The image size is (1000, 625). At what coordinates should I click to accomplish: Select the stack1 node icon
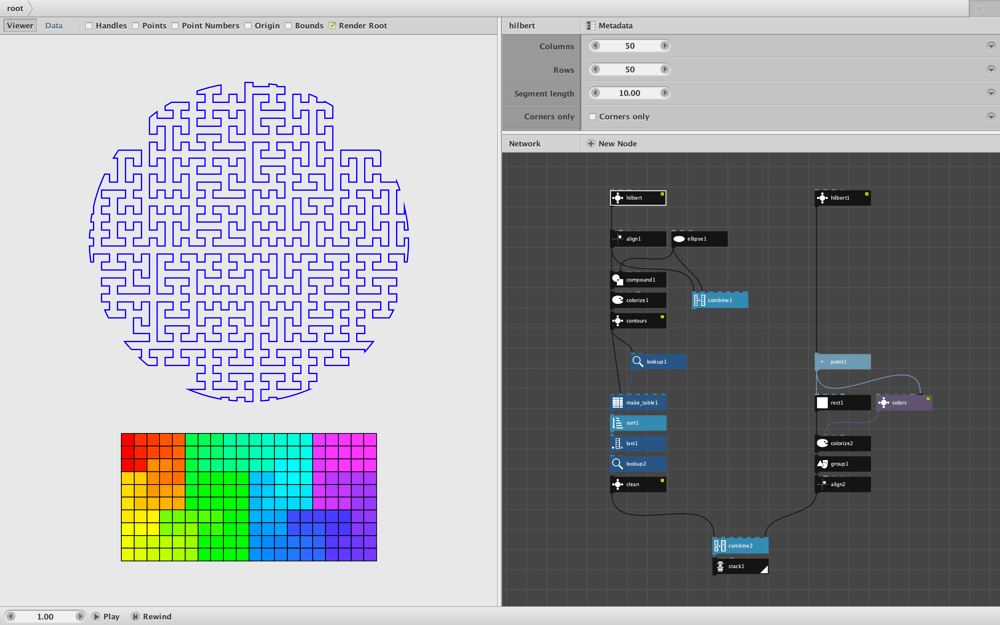pos(720,566)
